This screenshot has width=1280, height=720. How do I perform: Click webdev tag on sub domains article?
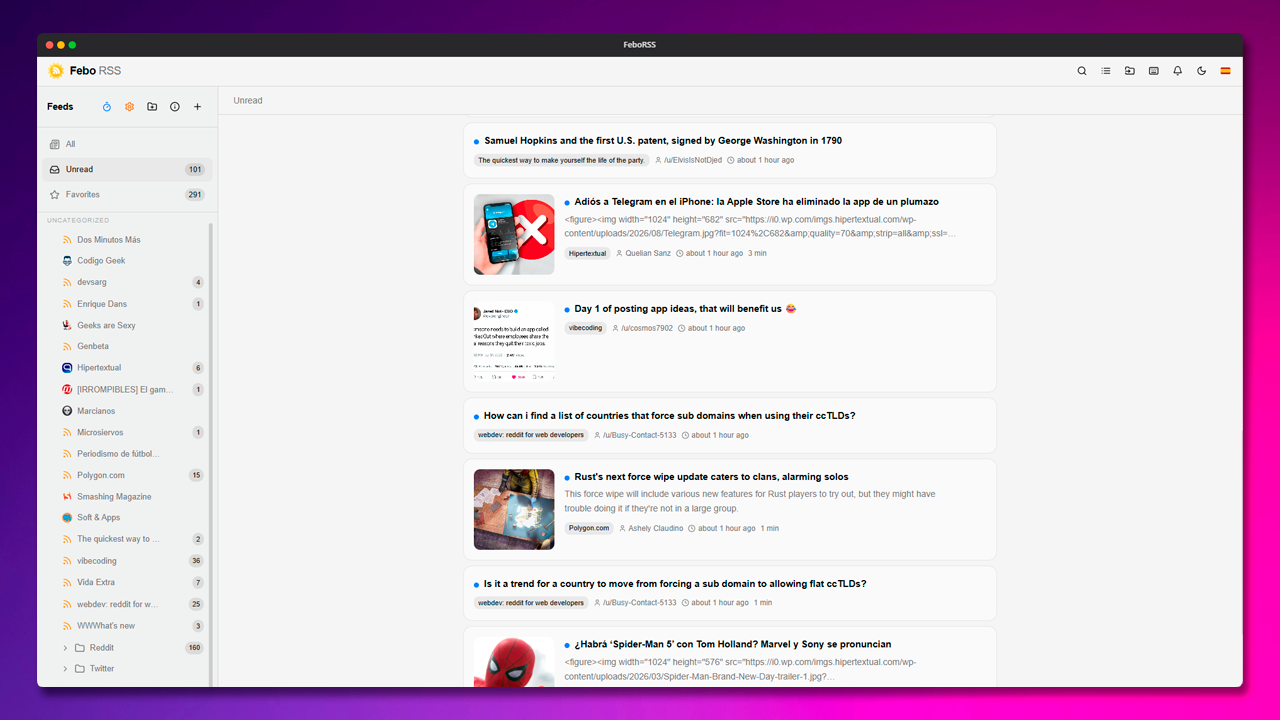coord(531,435)
